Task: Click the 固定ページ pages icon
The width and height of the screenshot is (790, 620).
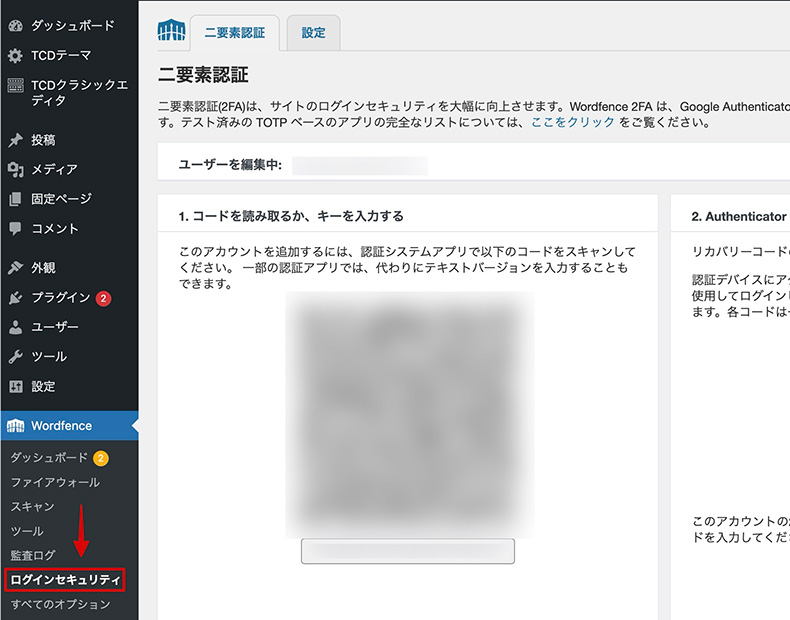Action: pyautogui.click(x=16, y=199)
